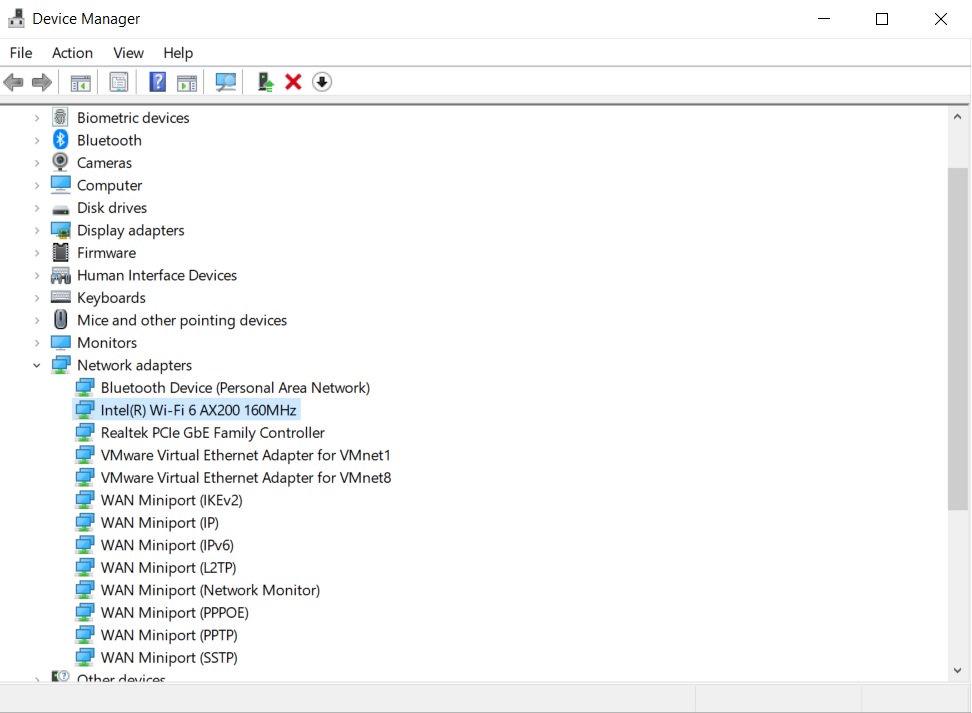972x713 pixels.
Task: Click the blue Help question mark icon
Action: 157,82
